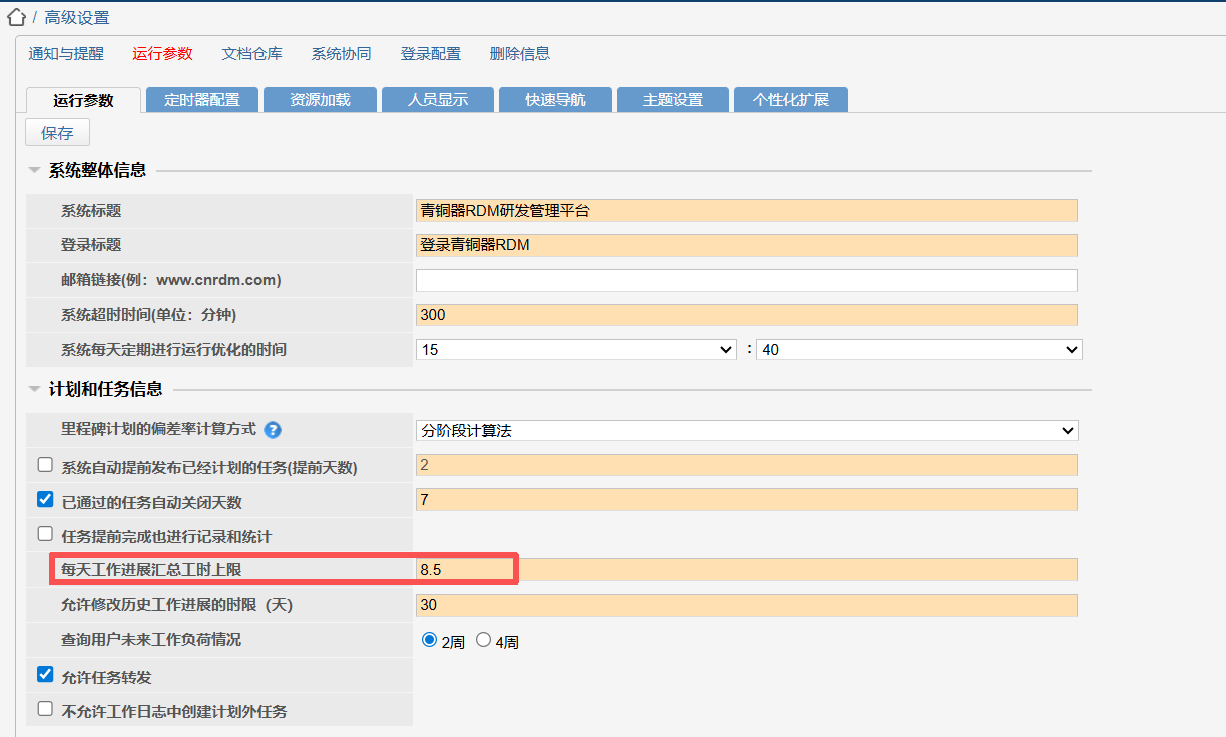This screenshot has height=737, width=1226.
Task: Select the 2周 radio option
Action: pyautogui.click(x=430, y=640)
